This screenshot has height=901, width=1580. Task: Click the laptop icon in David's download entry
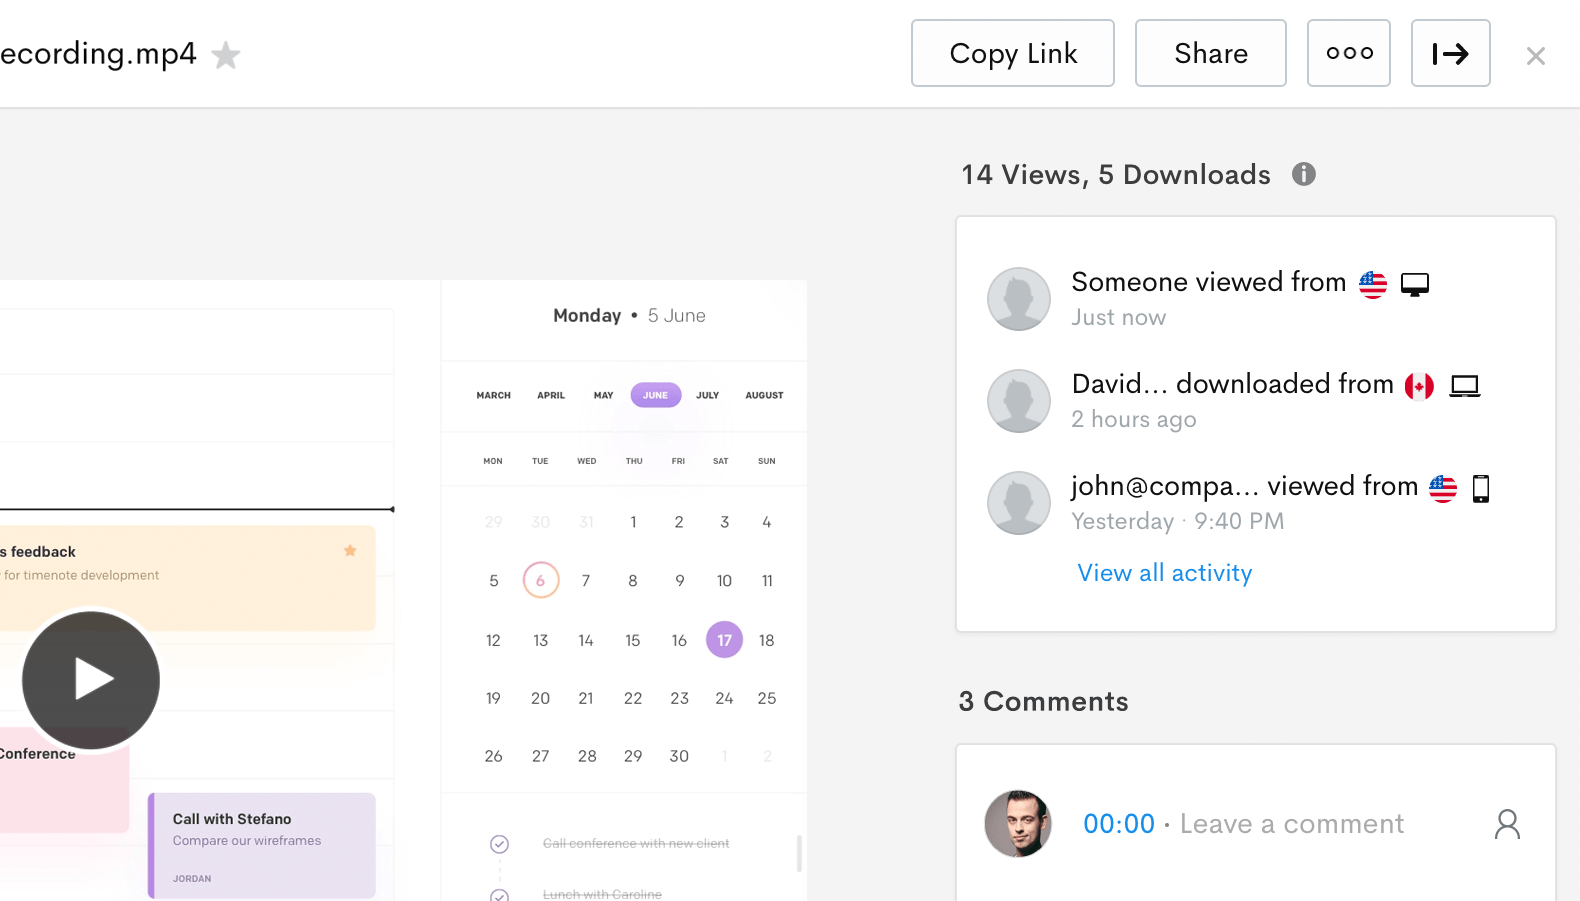[1465, 386]
